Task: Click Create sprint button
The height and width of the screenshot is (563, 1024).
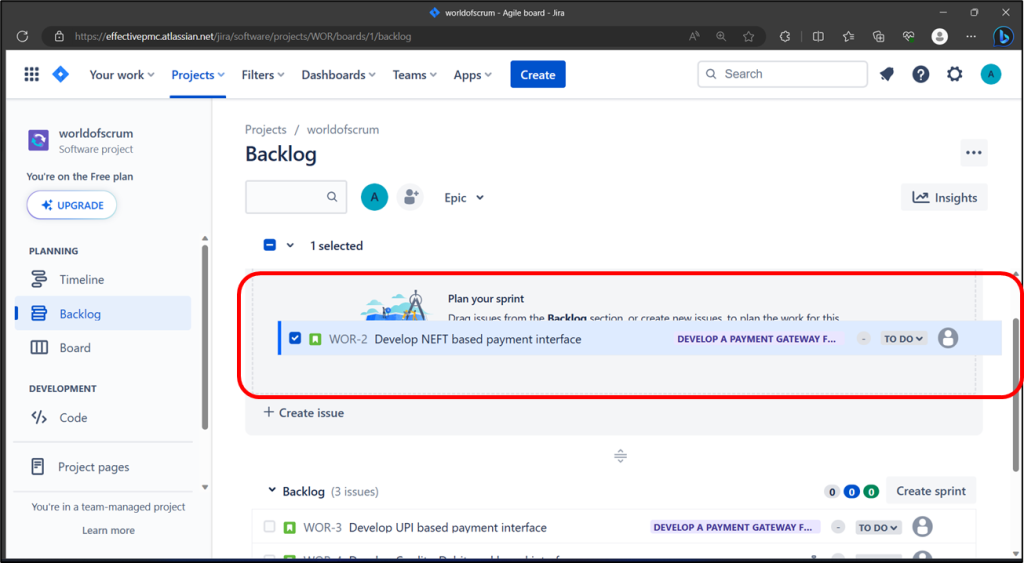Action: tap(931, 491)
